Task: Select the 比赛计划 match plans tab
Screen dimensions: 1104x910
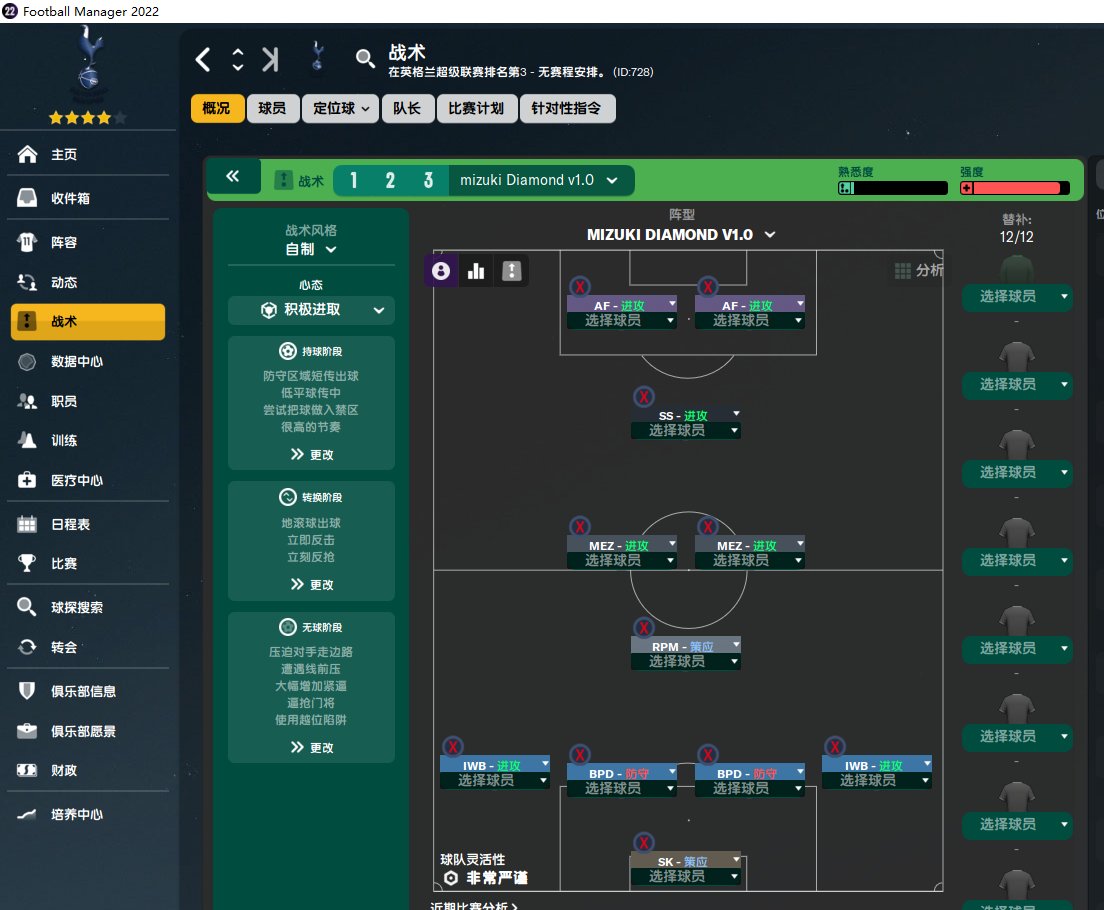Action: pos(477,108)
